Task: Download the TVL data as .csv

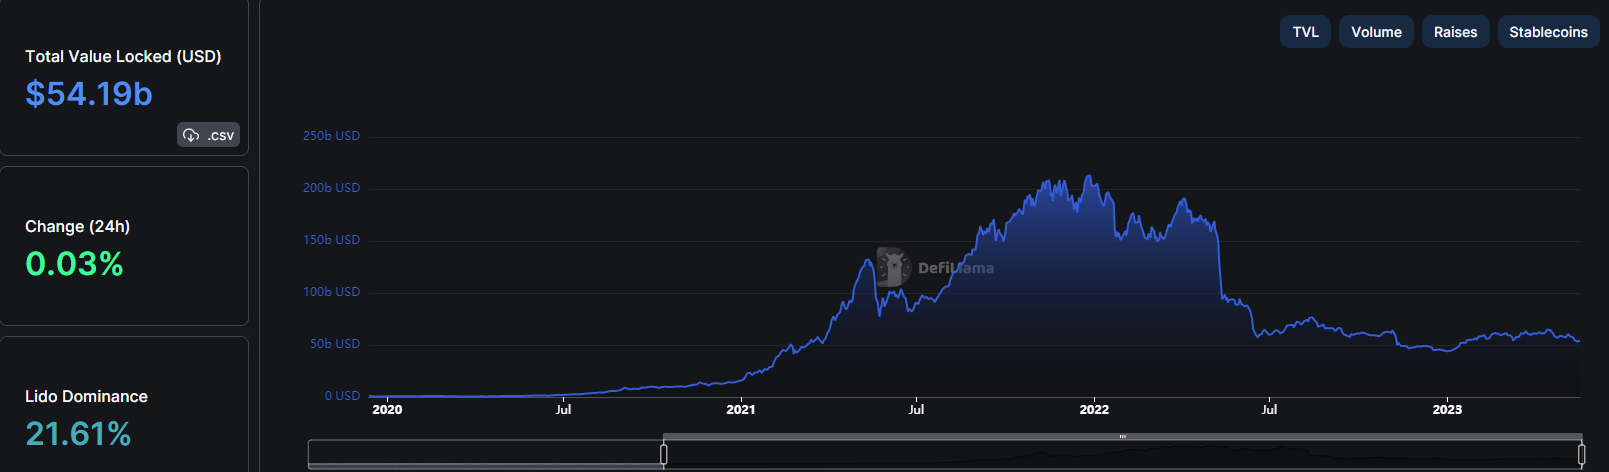Action: click(x=209, y=135)
